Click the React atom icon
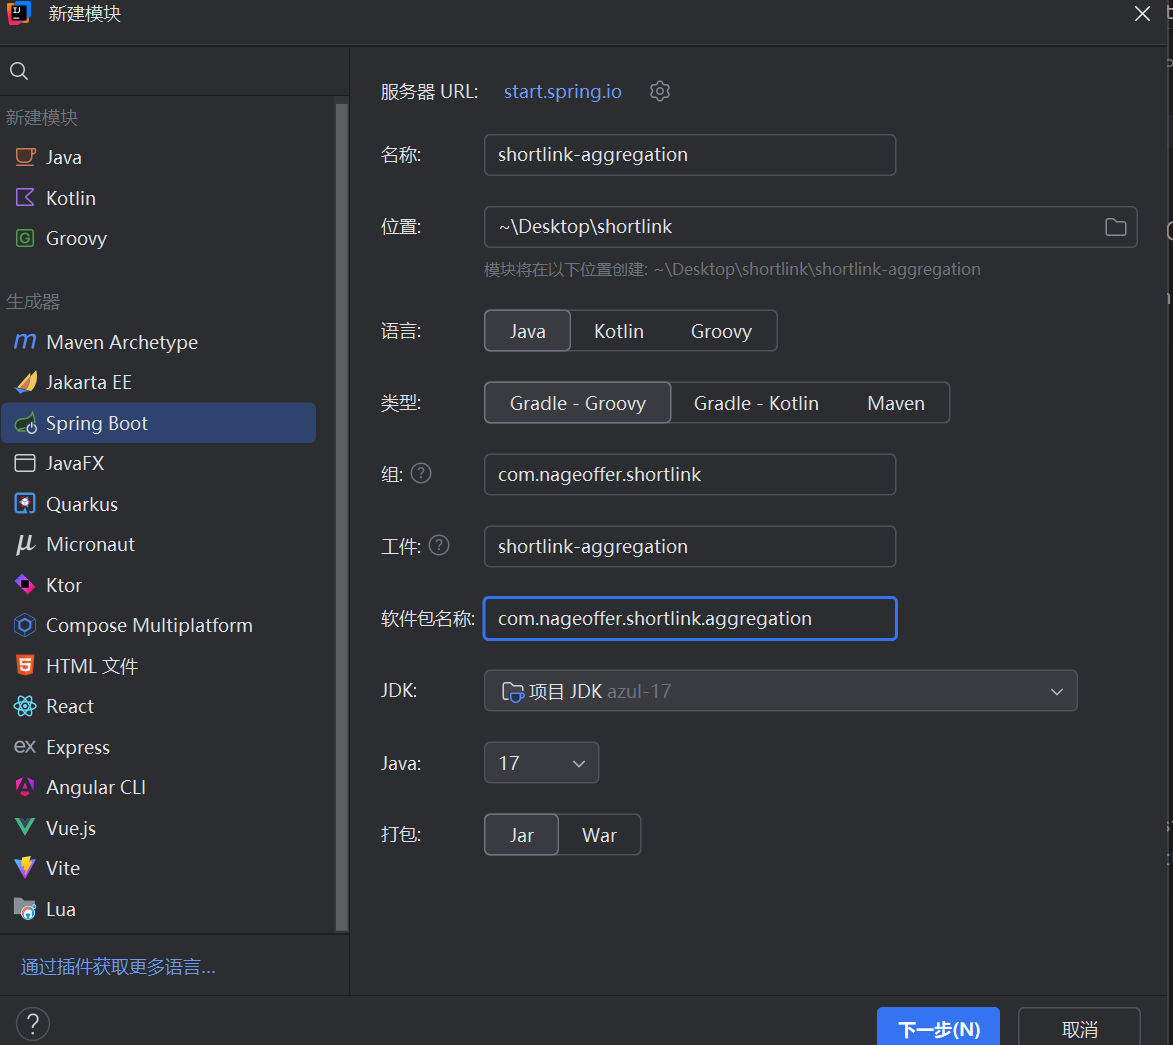 coord(25,705)
